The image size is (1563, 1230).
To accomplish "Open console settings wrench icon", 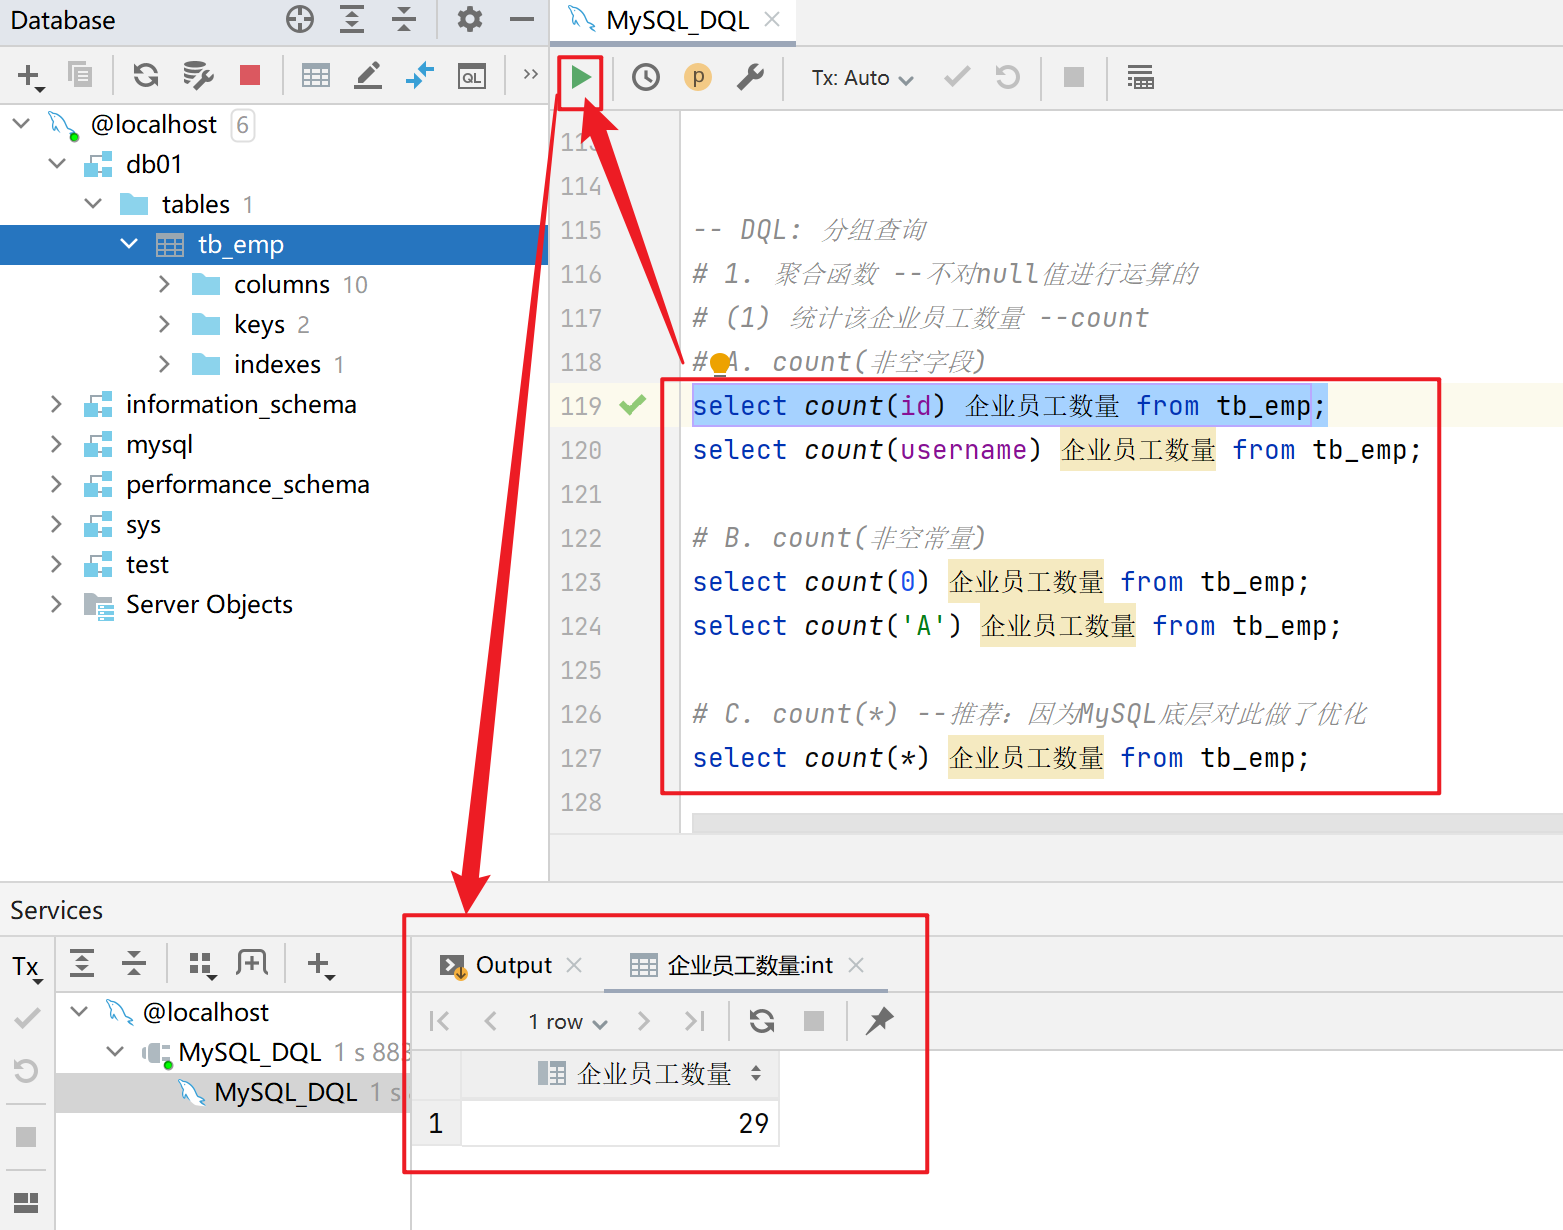I will point(750,77).
